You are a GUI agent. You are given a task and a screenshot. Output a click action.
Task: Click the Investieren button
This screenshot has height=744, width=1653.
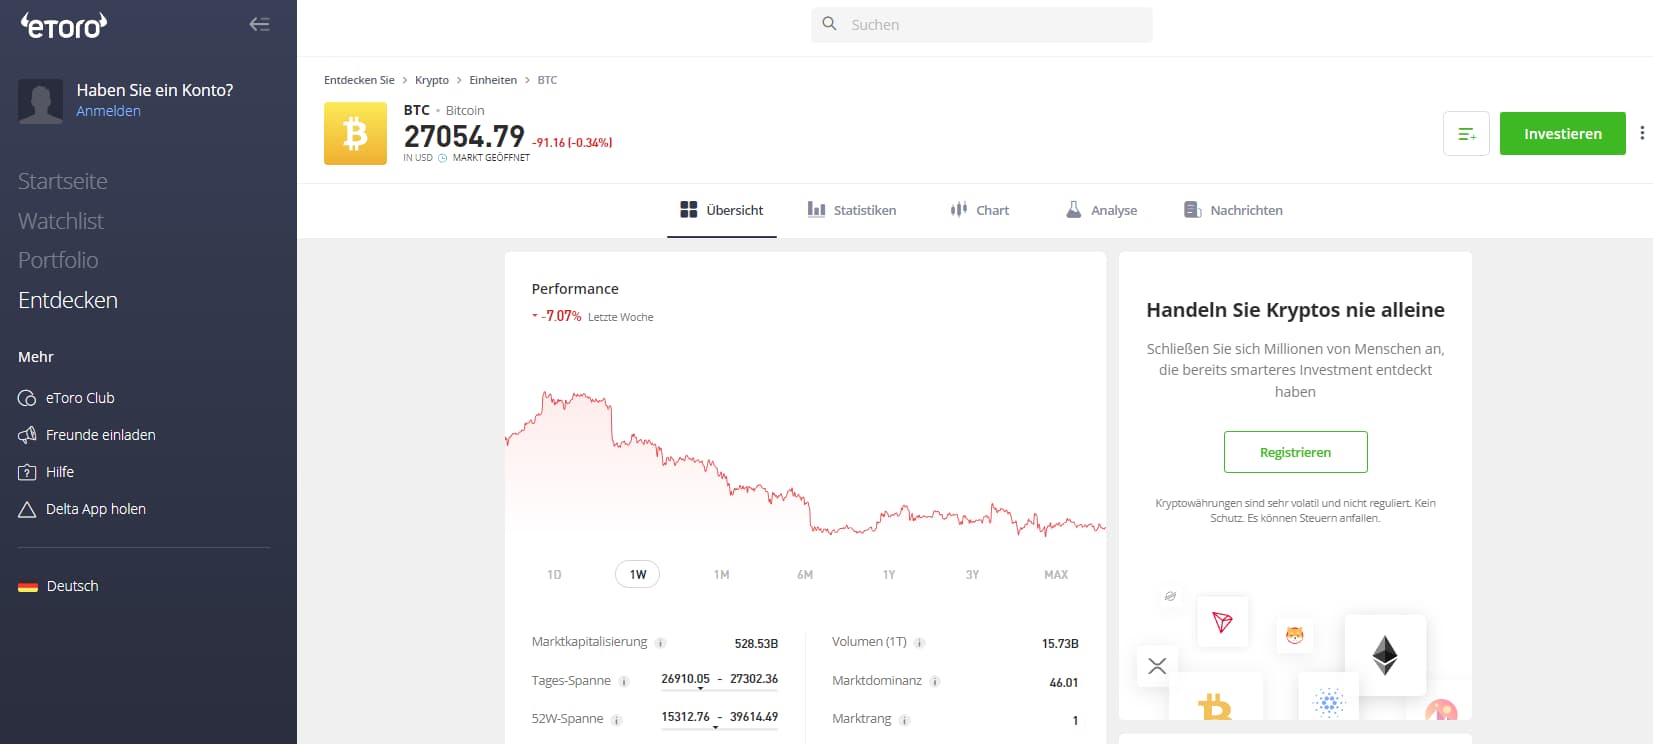(x=1563, y=133)
